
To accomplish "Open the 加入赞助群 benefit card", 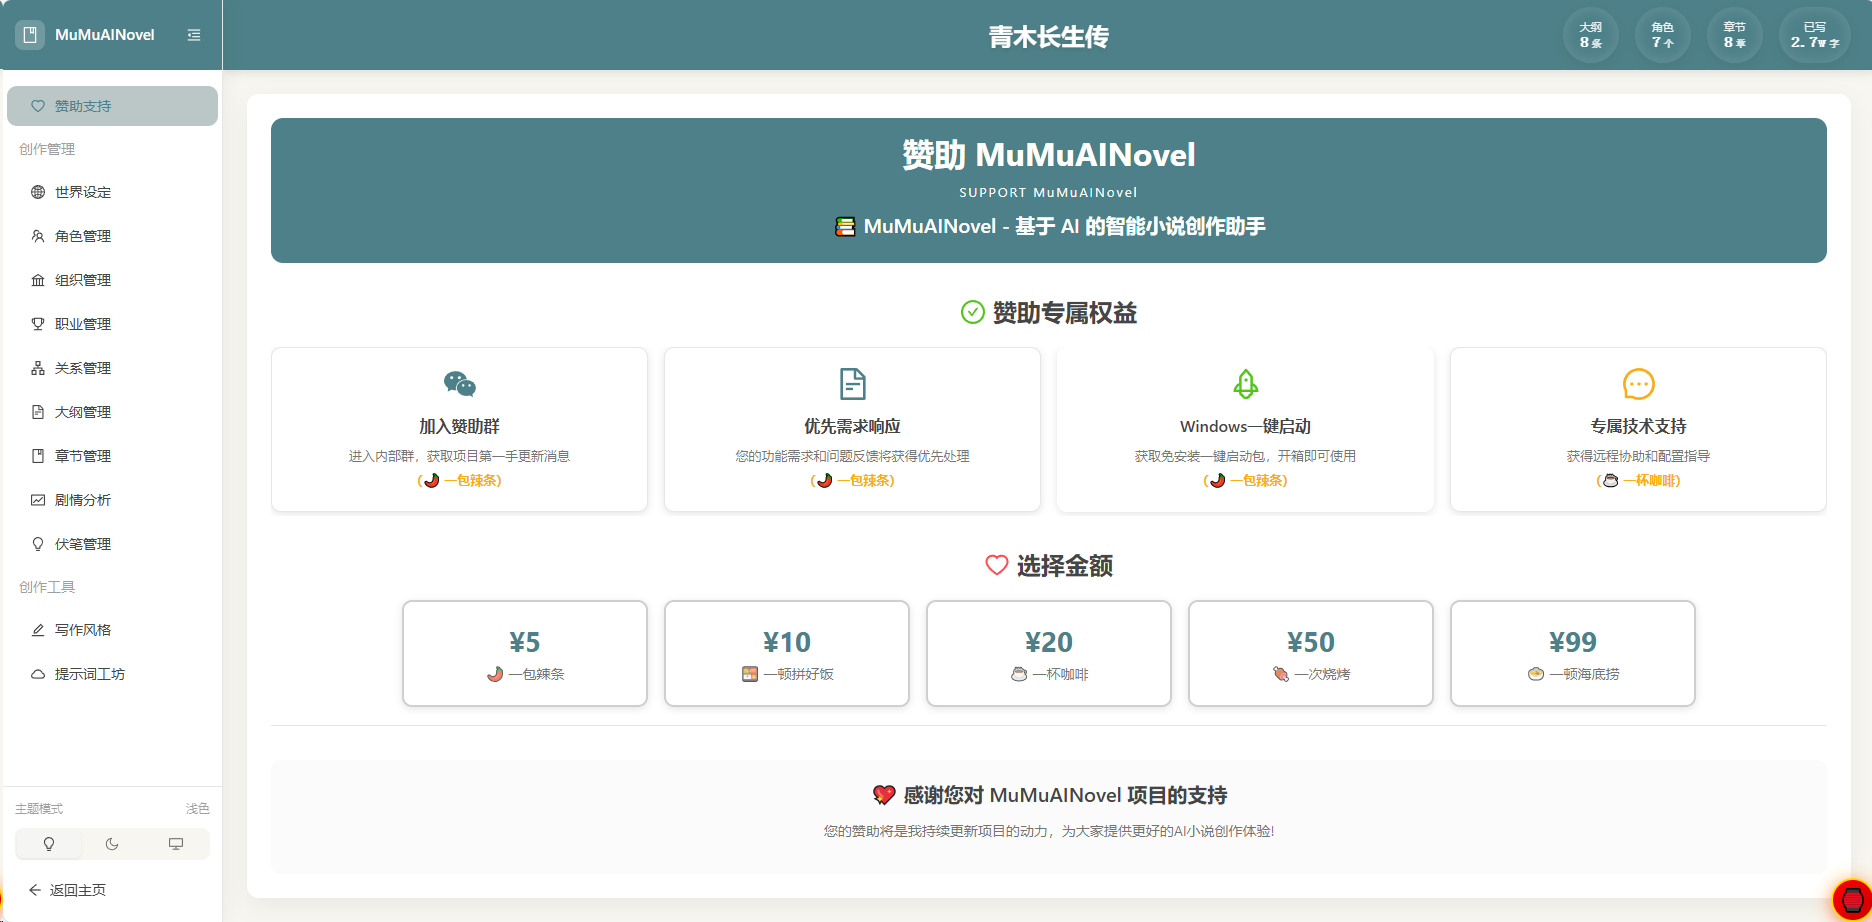I will coord(460,430).
